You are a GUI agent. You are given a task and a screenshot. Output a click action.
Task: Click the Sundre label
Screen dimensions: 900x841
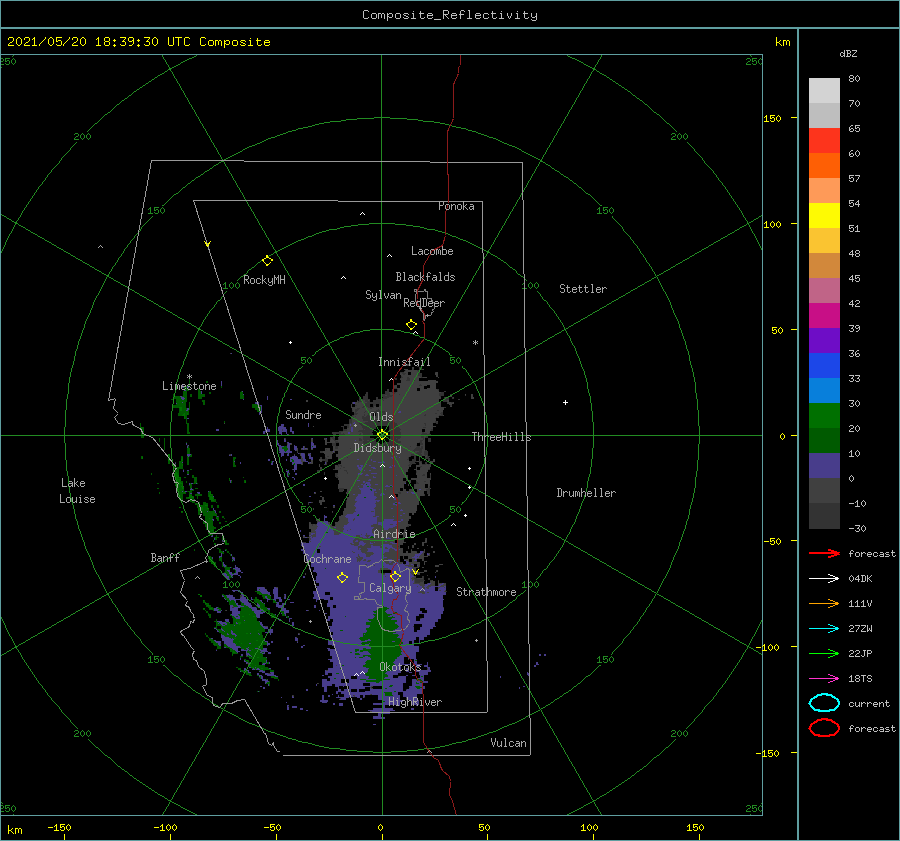click(303, 414)
